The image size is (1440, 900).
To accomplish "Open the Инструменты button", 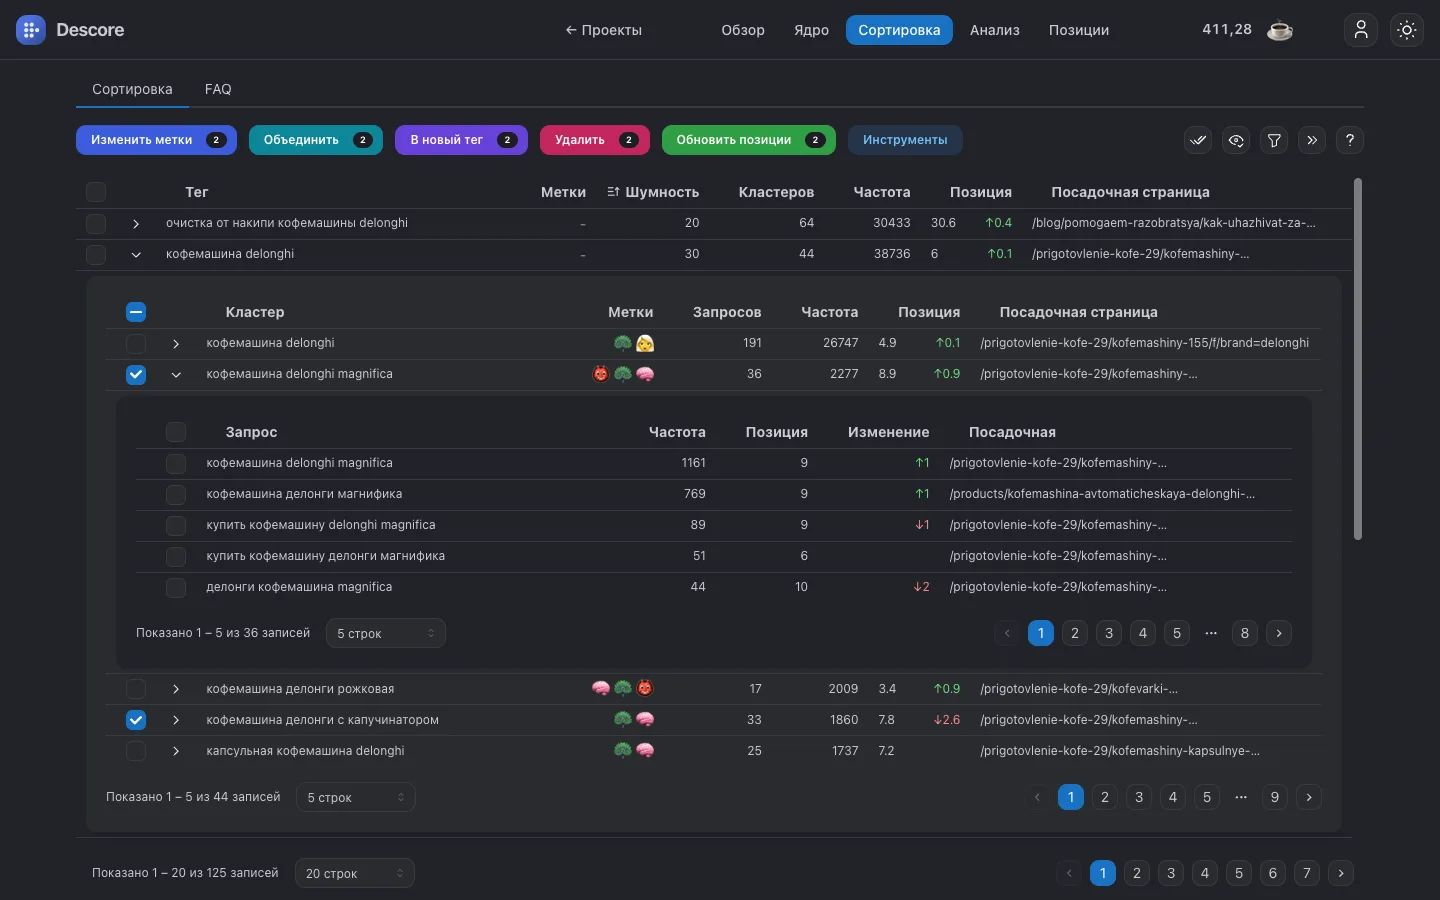I will pos(905,140).
